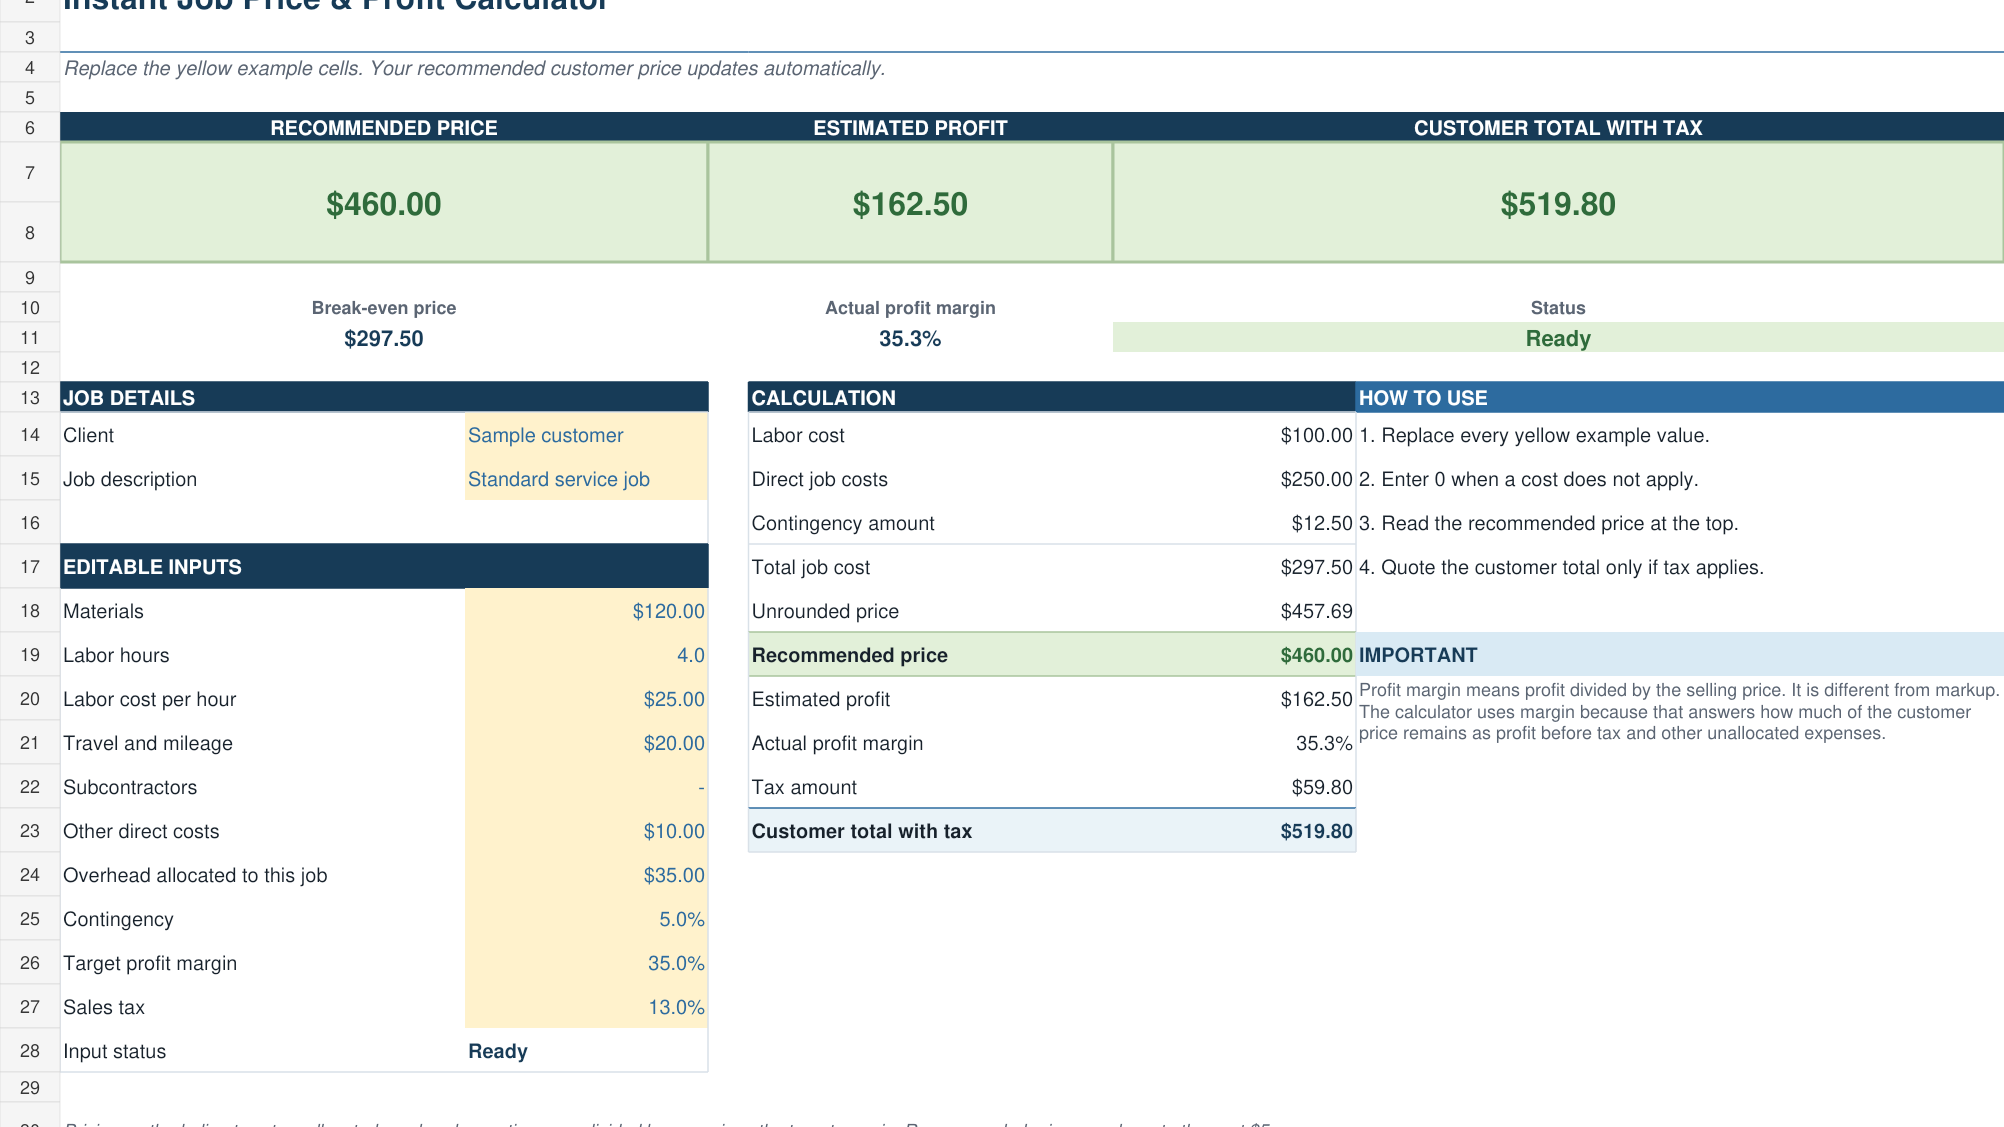The width and height of the screenshot is (2004, 1127).
Task: Click the Estimated profit $162.50 calculation value
Action: pyautogui.click(x=1316, y=699)
